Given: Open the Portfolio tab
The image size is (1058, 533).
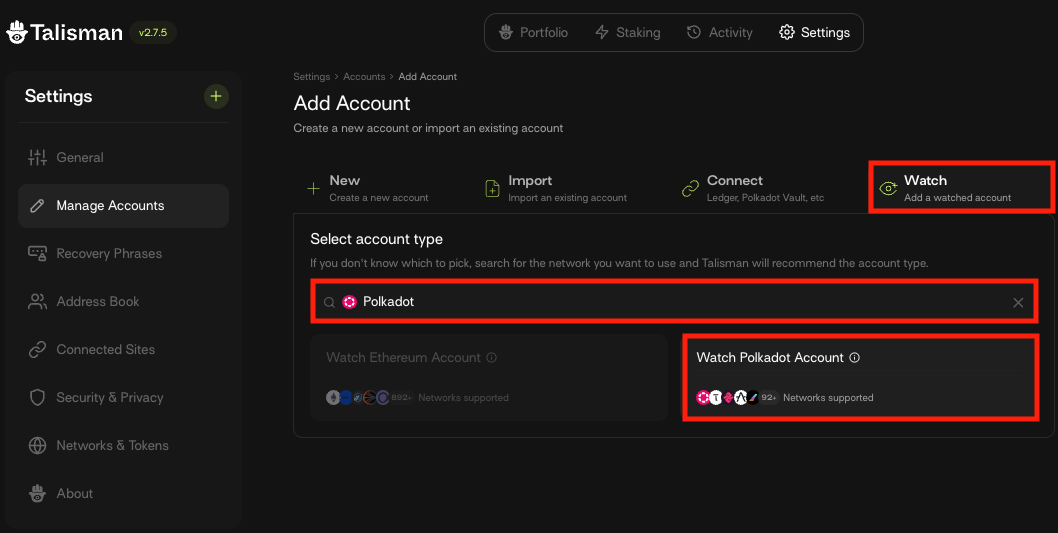Looking at the screenshot, I should click(x=533, y=32).
